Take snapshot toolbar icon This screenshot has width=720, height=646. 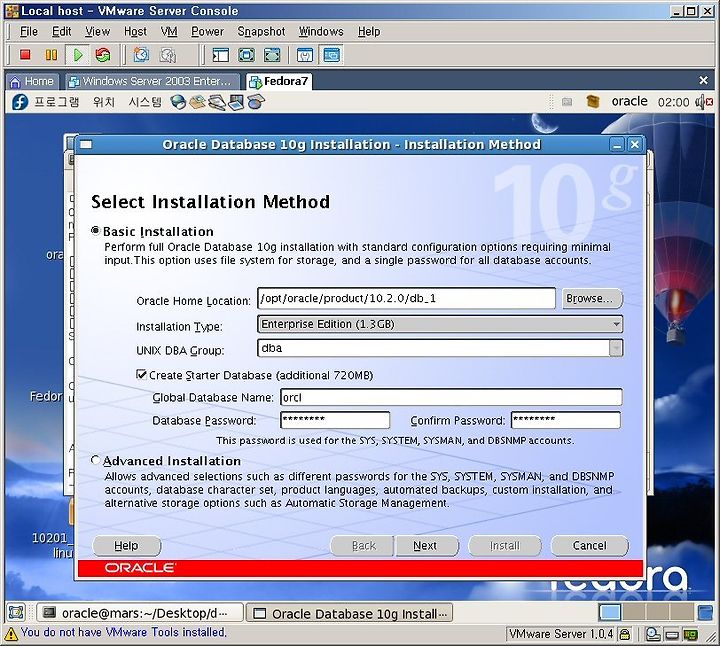coord(141,55)
